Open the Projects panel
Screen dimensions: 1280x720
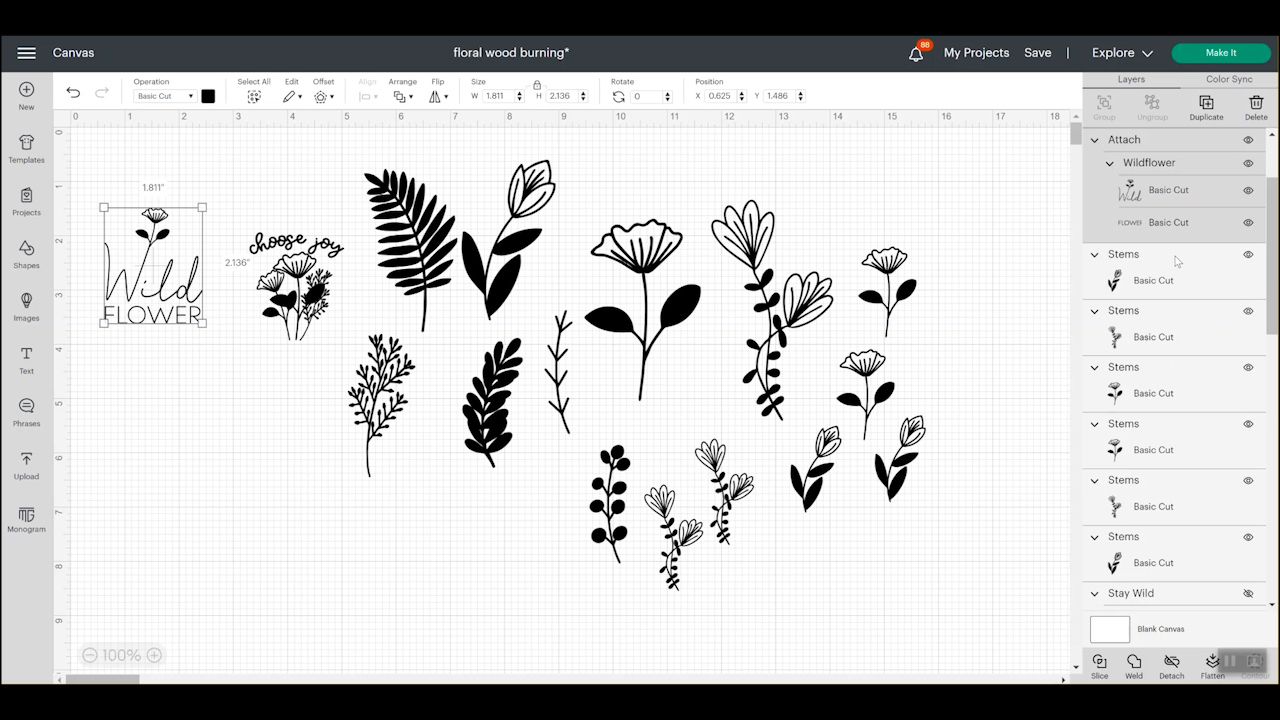click(x=26, y=201)
